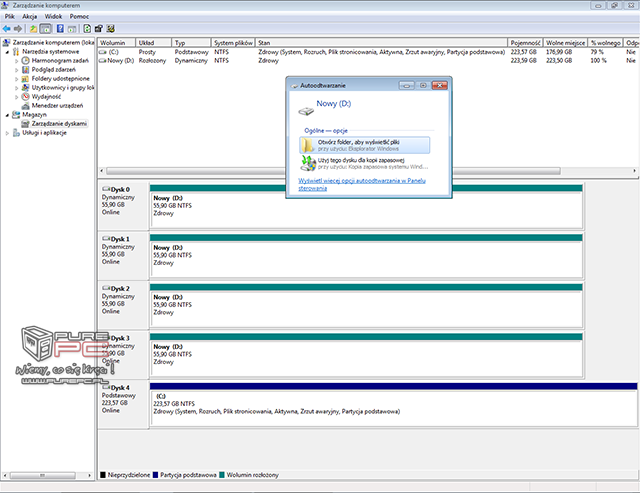This screenshot has width=640, height=493.
Task: Open Menedżer urządzeń in the tree
Action: 59,105
